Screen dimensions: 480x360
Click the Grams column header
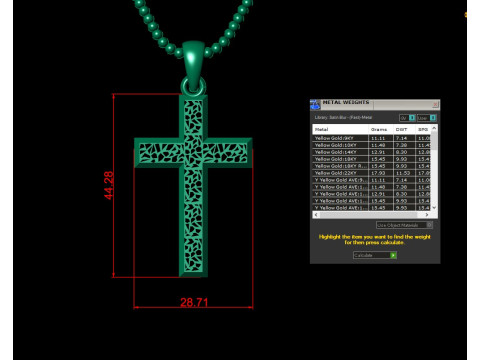click(x=381, y=129)
